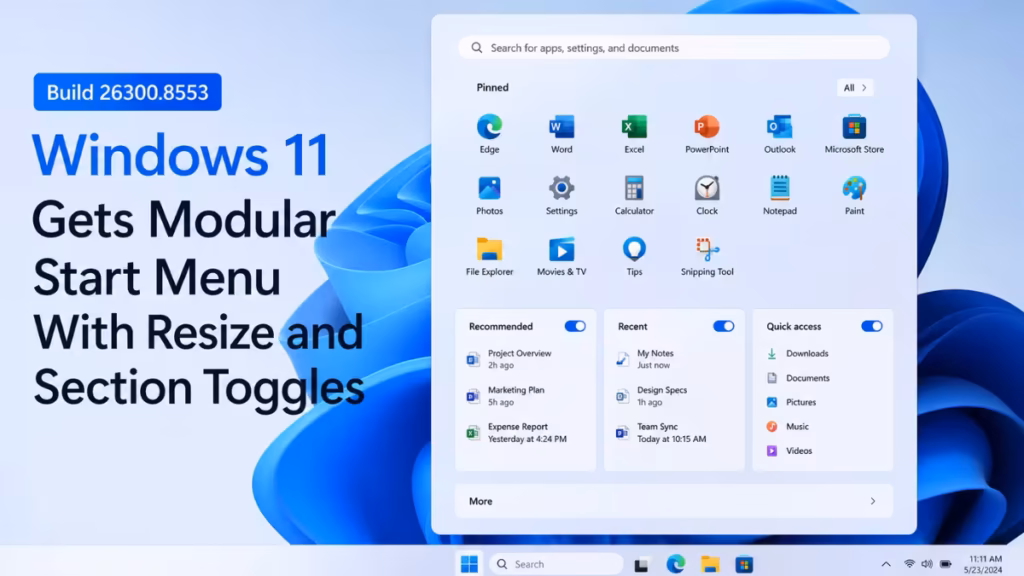
Task: Launch the Calculator app
Action: click(x=634, y=195)
